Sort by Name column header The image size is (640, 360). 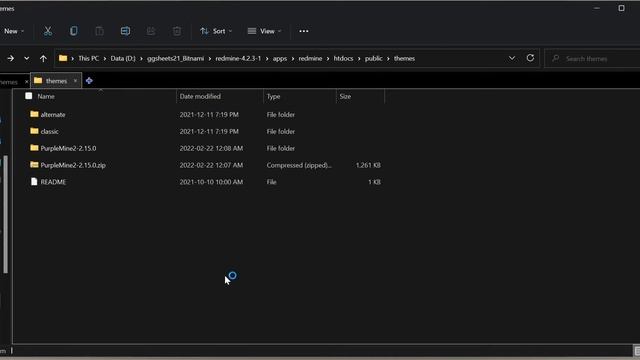tap(46, 96)
